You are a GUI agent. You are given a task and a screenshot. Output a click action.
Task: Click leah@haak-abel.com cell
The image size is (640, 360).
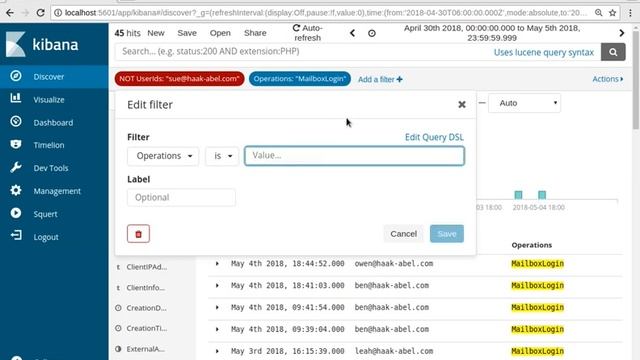pyautogui.click(x=393, y=351)
